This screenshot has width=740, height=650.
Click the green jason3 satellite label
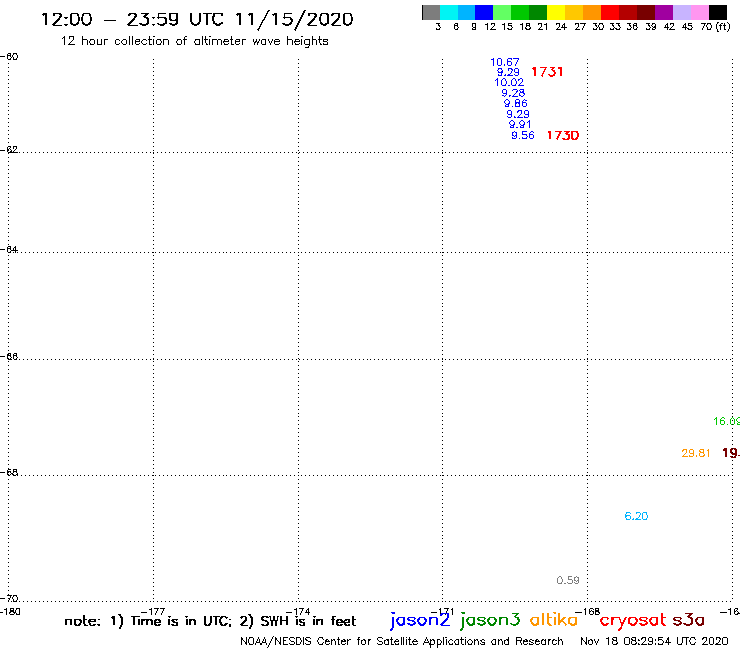click(x=490, y=620)
